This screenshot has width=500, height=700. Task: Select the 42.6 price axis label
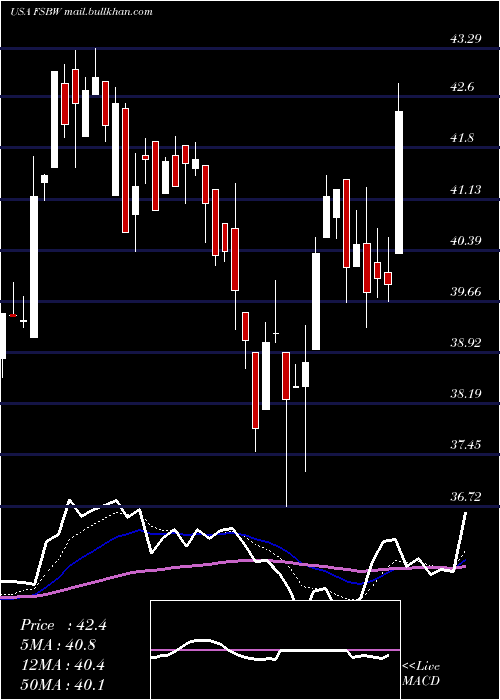tap(462, 87)
